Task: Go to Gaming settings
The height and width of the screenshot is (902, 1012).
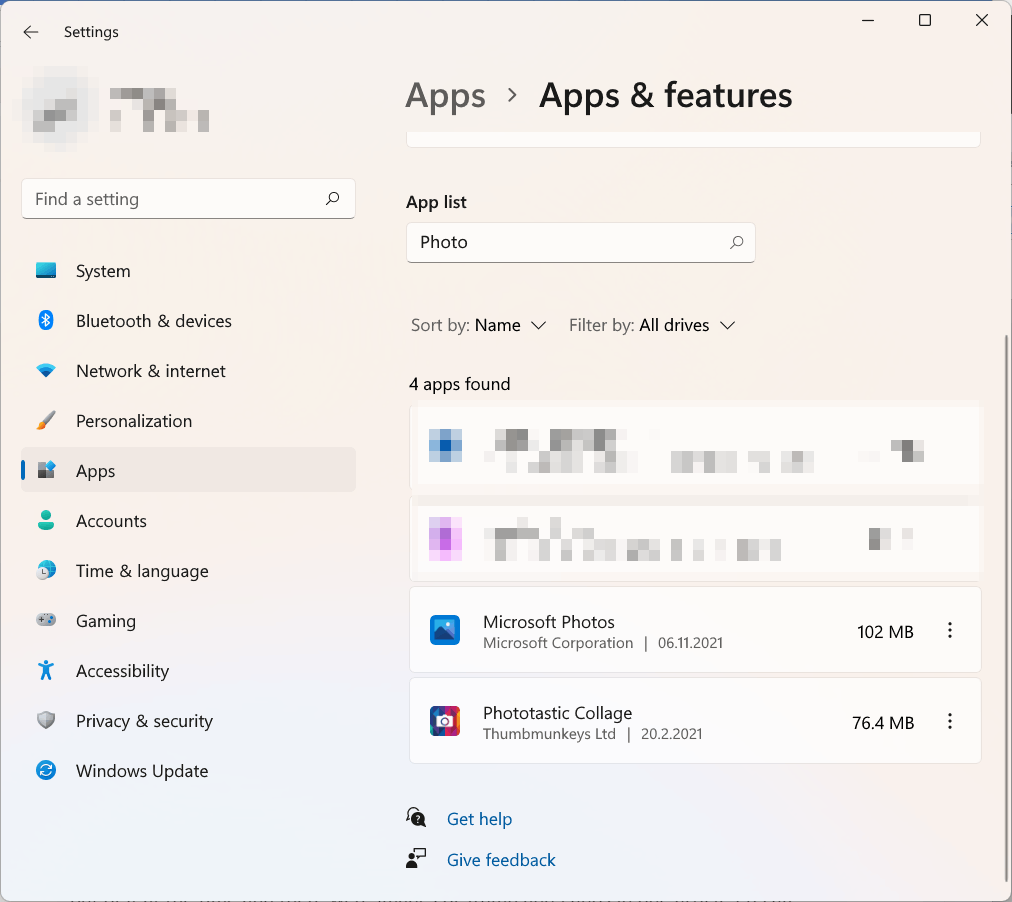Action: (x=188, y=621)
